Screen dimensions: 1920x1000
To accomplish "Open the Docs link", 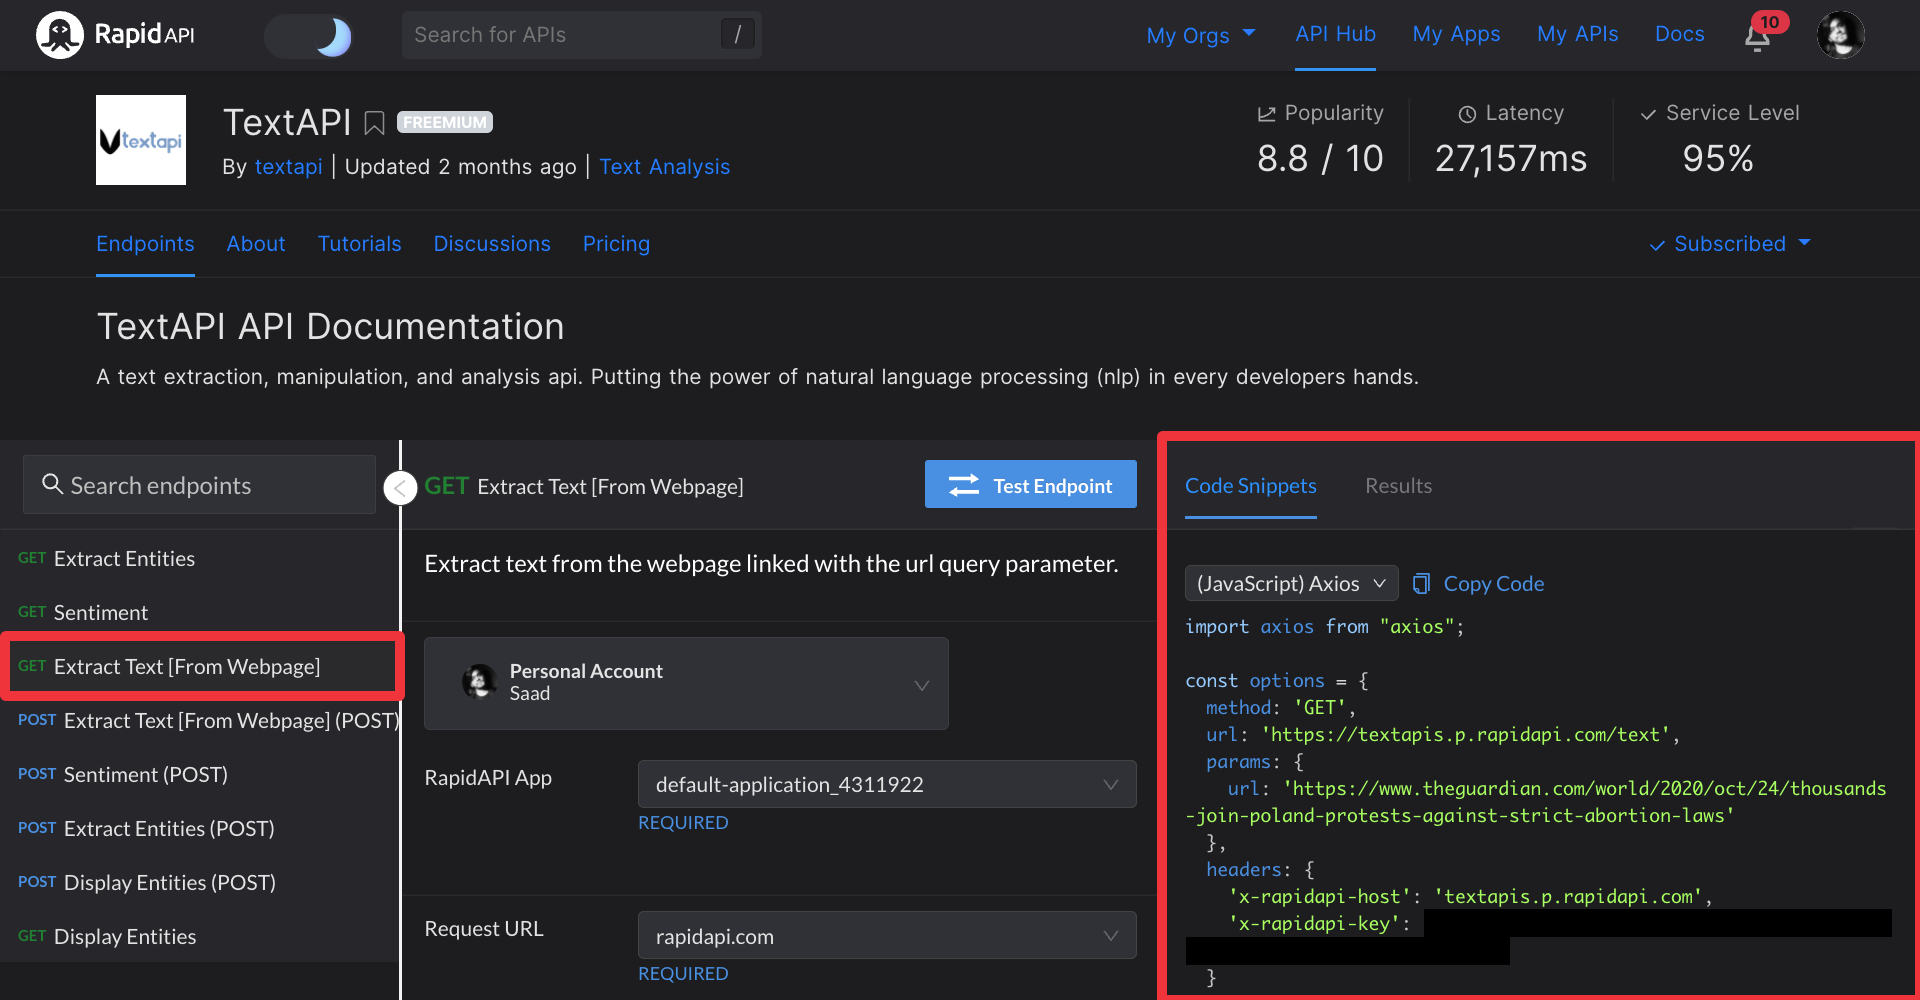I will [1679, 34].
